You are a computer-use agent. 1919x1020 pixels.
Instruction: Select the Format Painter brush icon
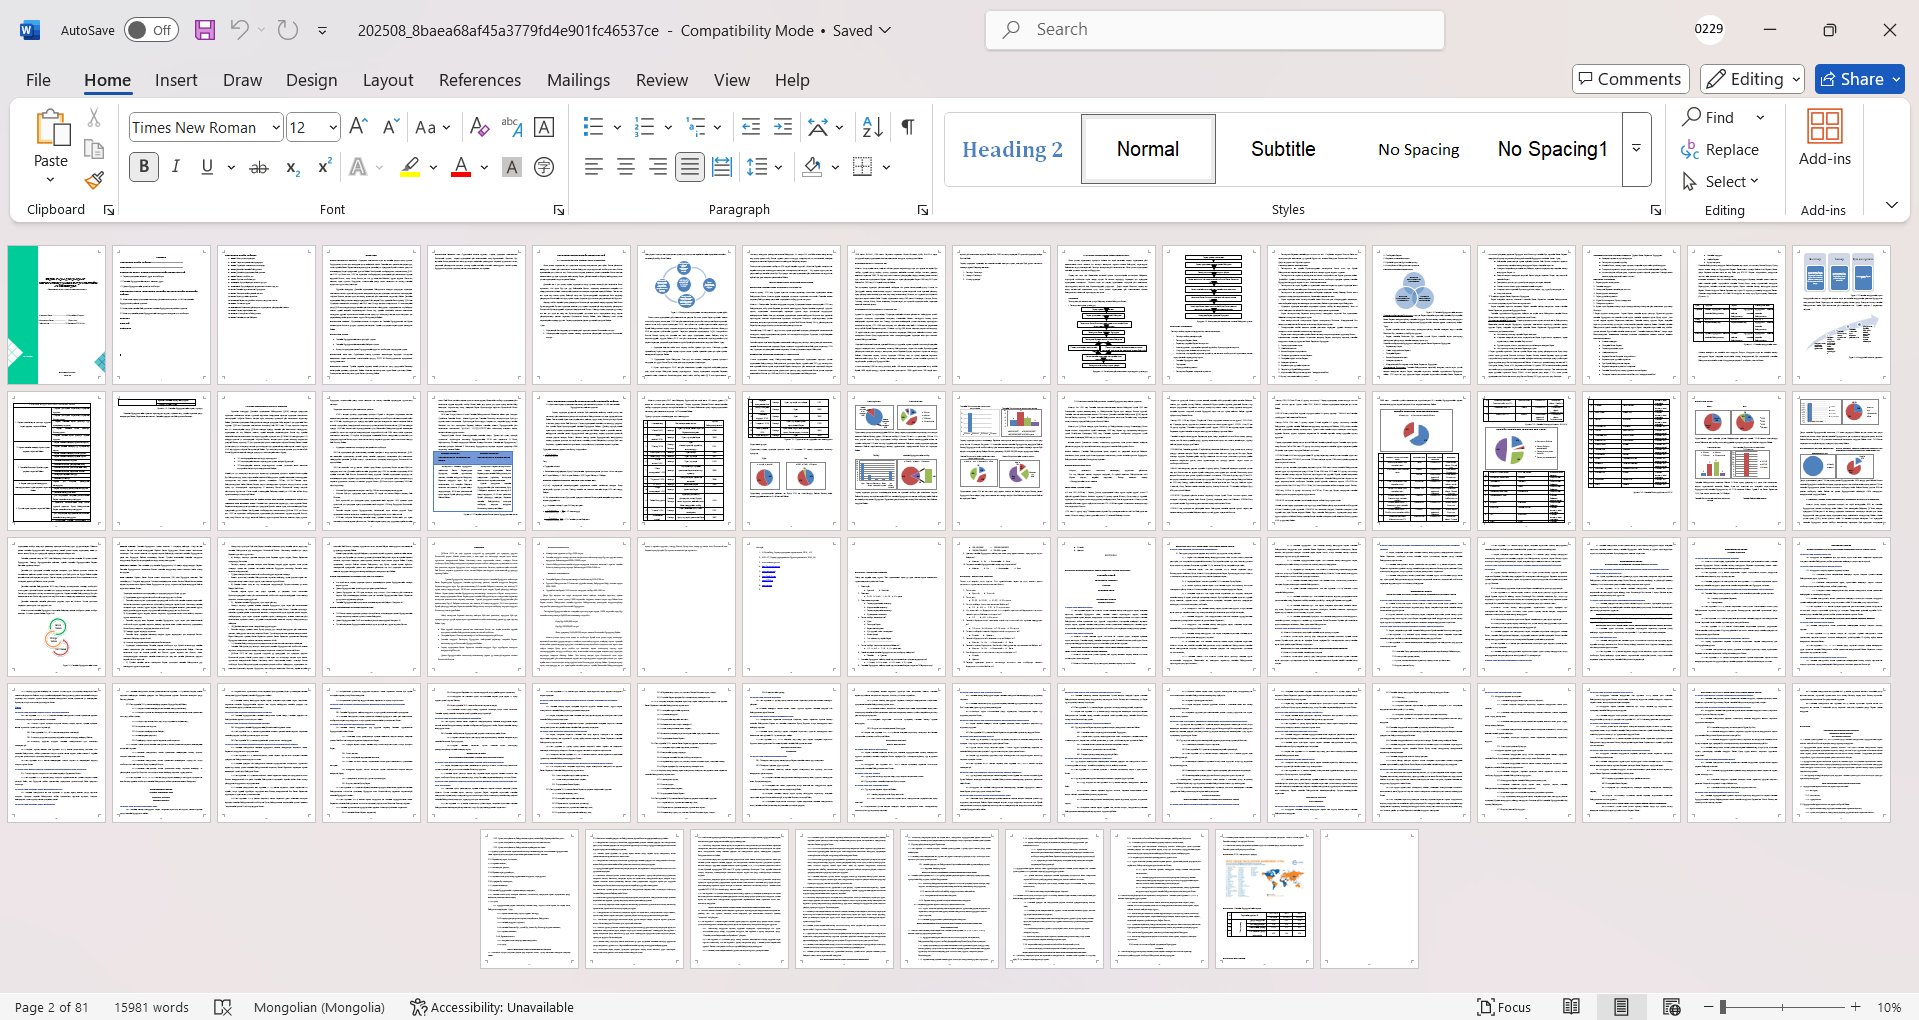(94, 180)
